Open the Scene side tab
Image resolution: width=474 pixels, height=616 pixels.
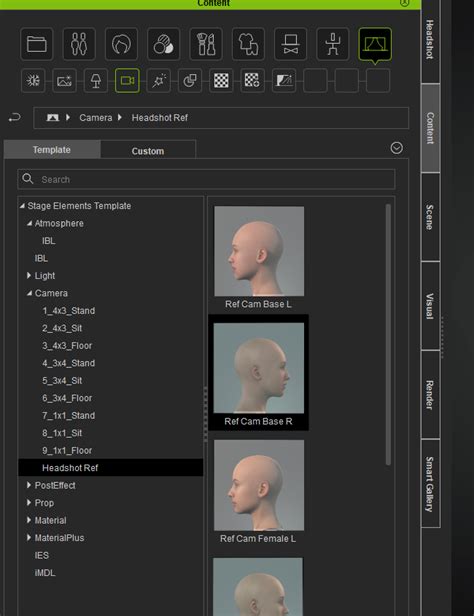(x=430, y=217)
